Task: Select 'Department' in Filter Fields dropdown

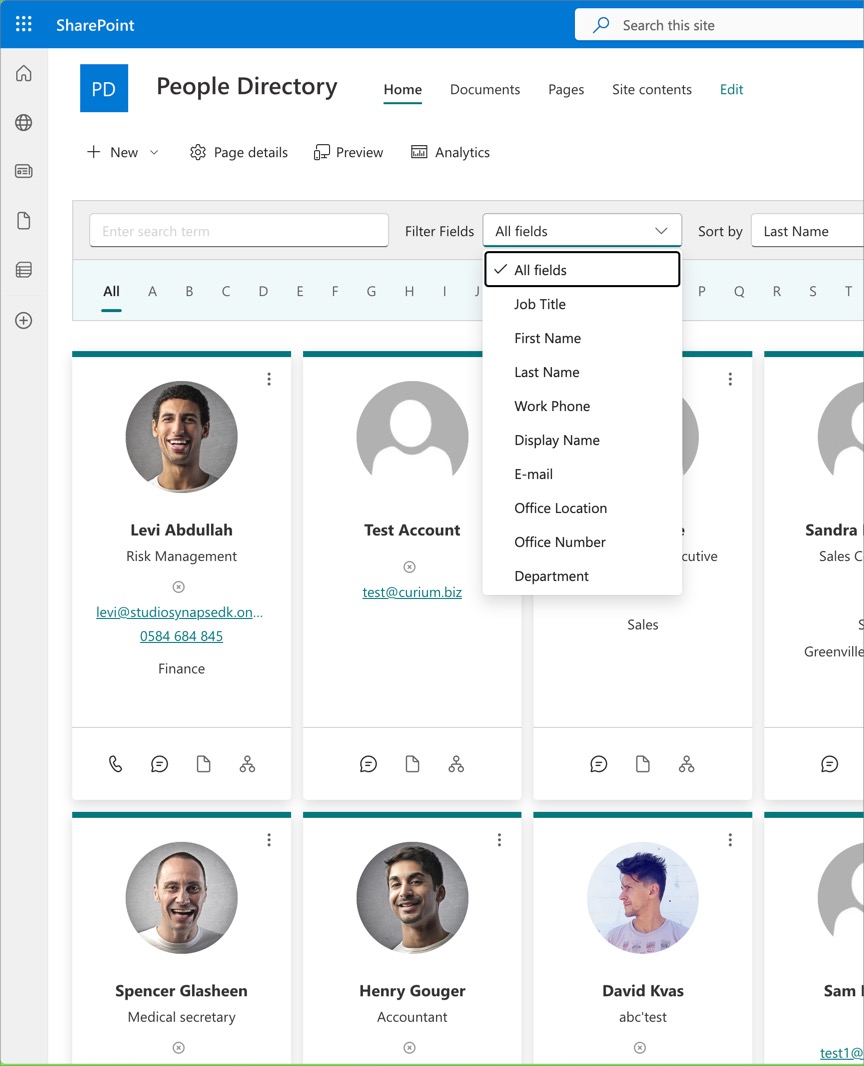Action: [551, 576]
